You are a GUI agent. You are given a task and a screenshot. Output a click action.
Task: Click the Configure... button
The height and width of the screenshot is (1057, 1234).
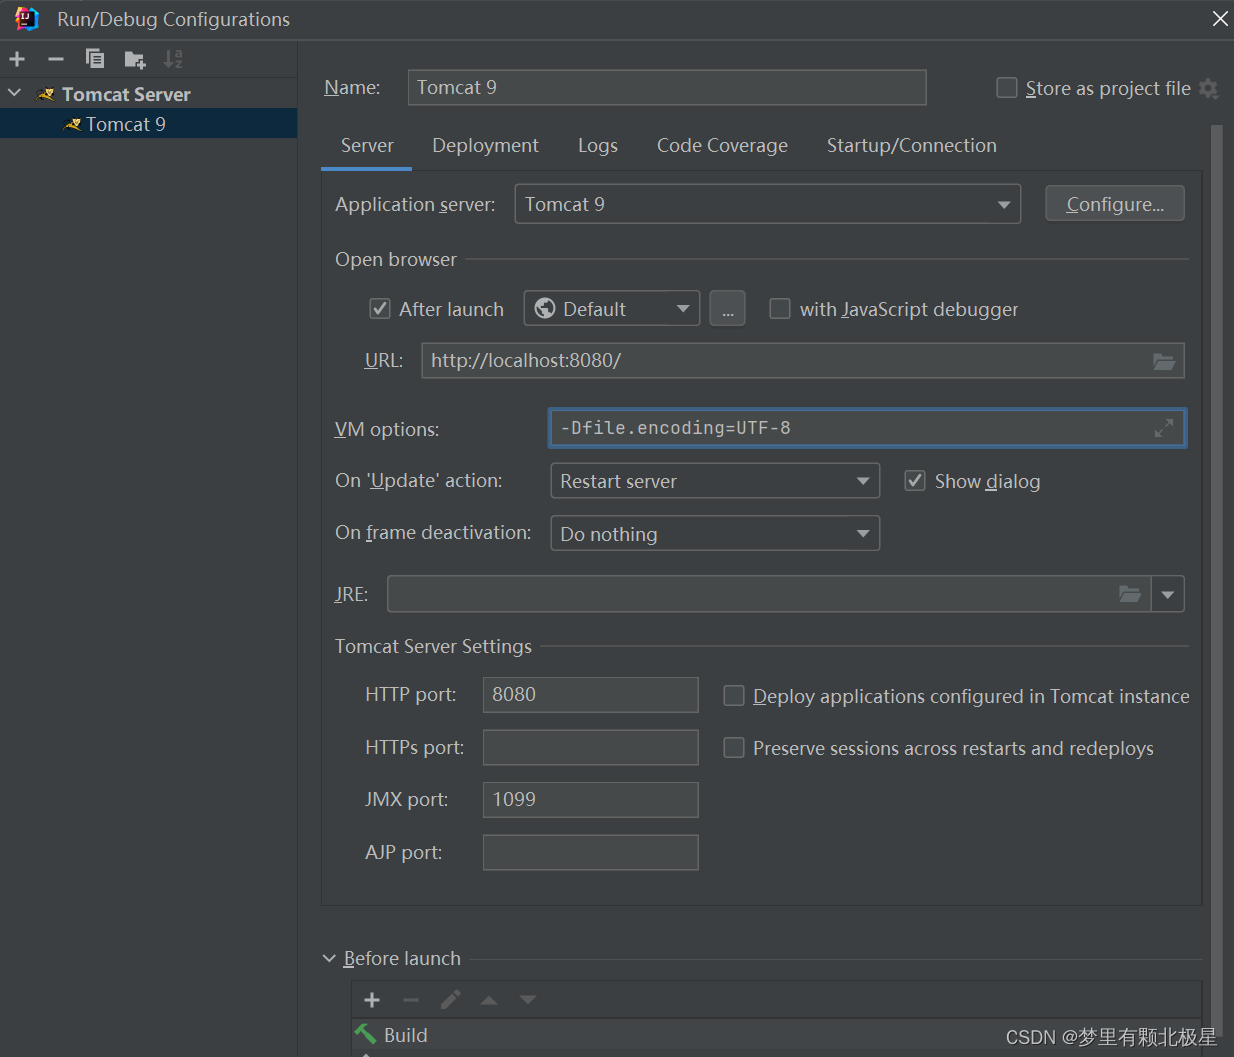1115,204
